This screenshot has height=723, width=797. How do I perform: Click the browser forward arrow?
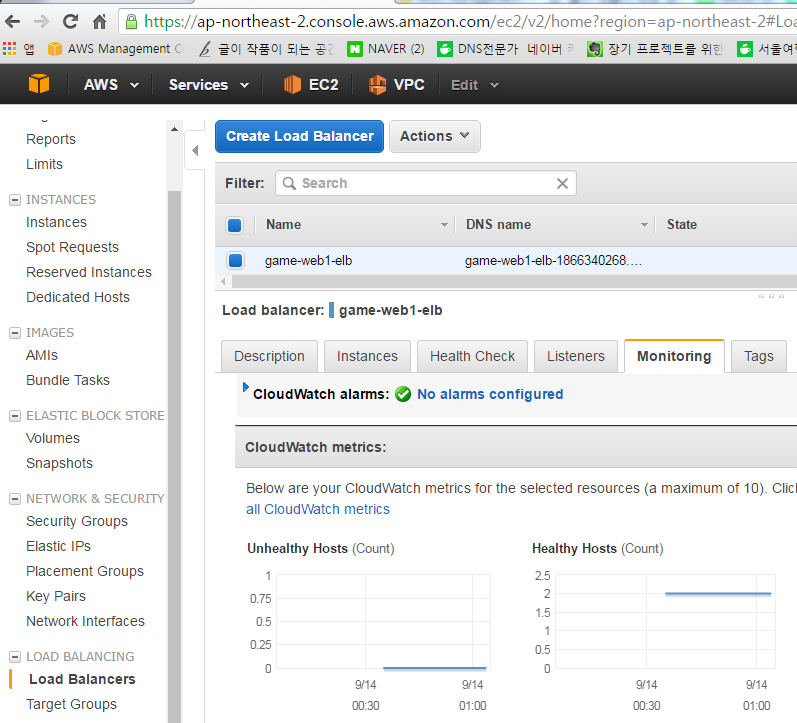click(x=41, y=21)
